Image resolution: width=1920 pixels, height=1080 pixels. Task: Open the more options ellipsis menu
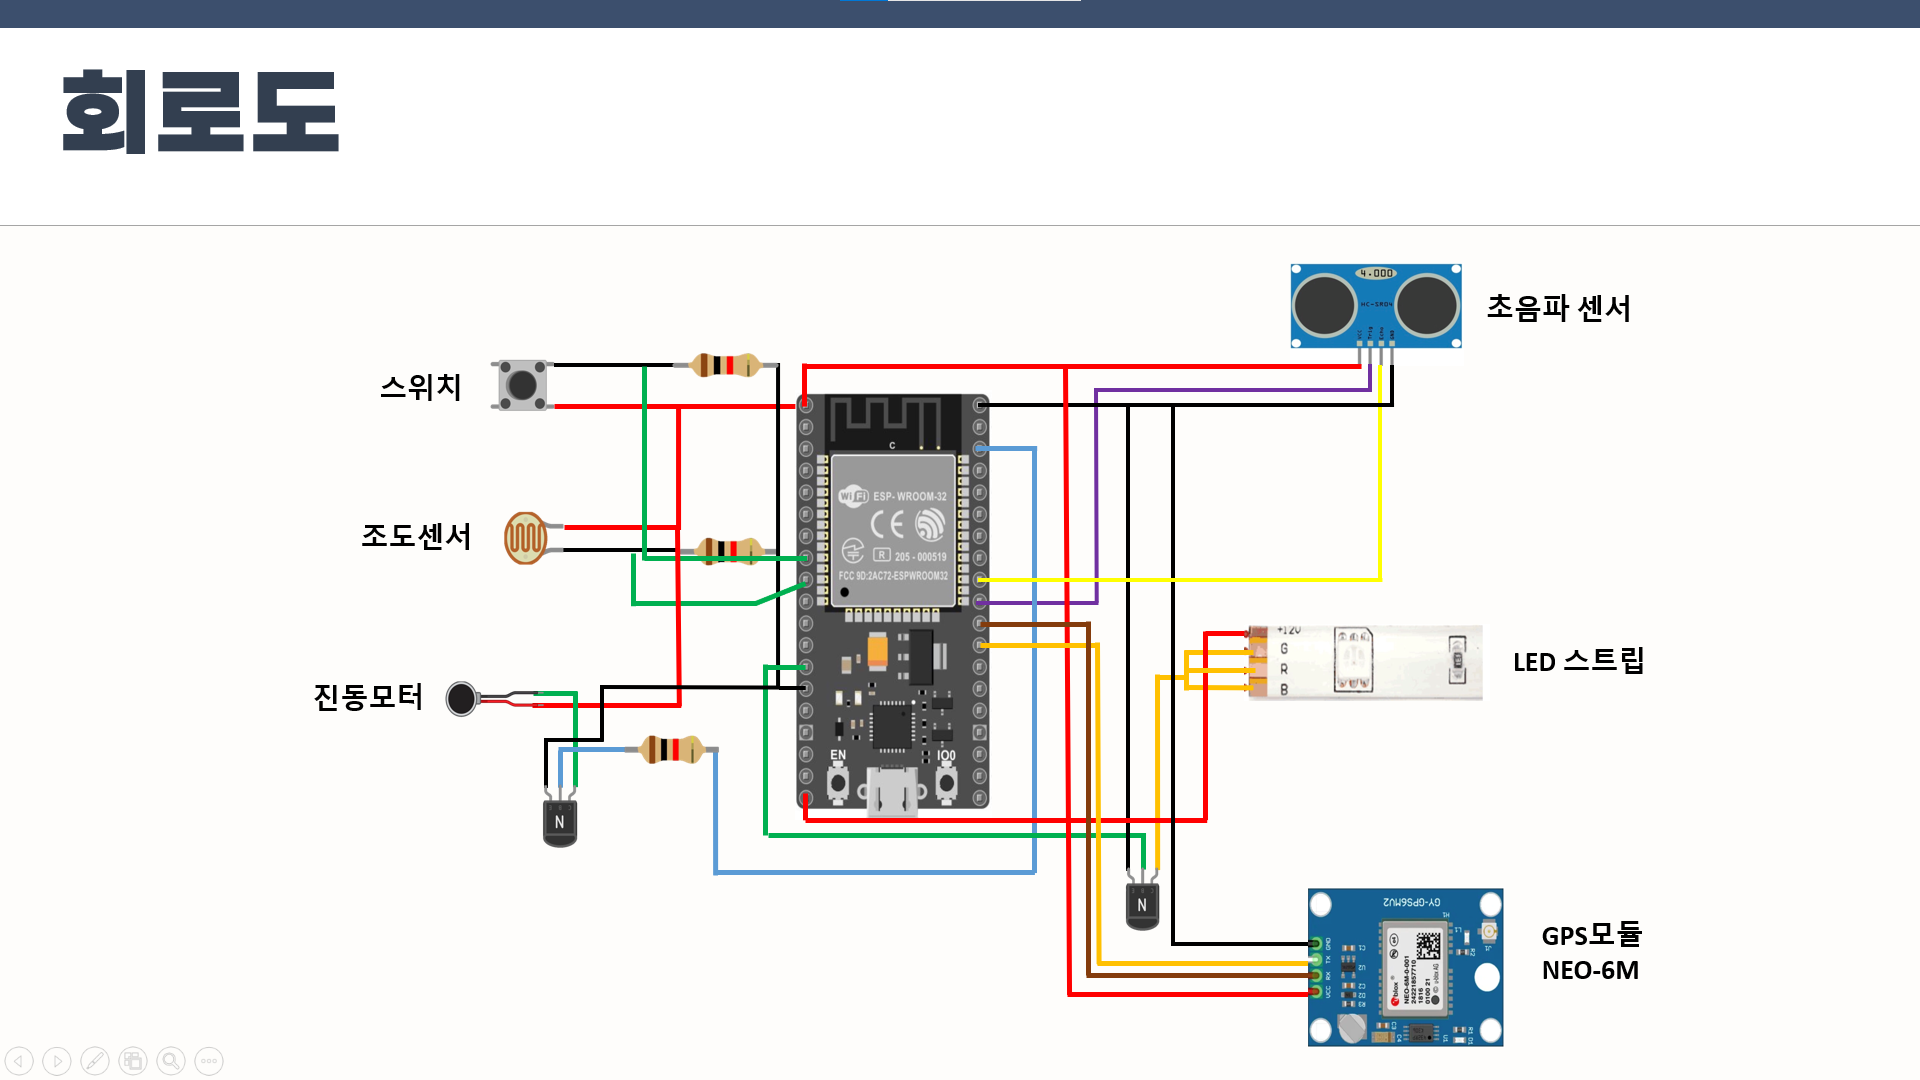208,1061
